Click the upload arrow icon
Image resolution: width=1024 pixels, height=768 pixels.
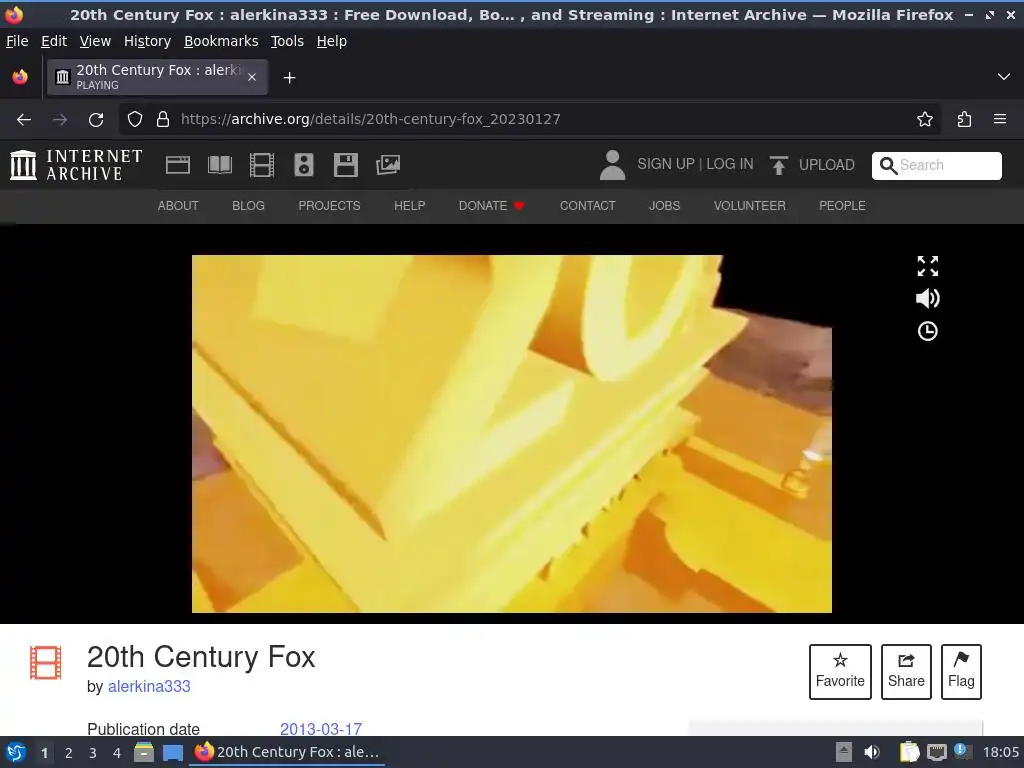tap(778, 165)
